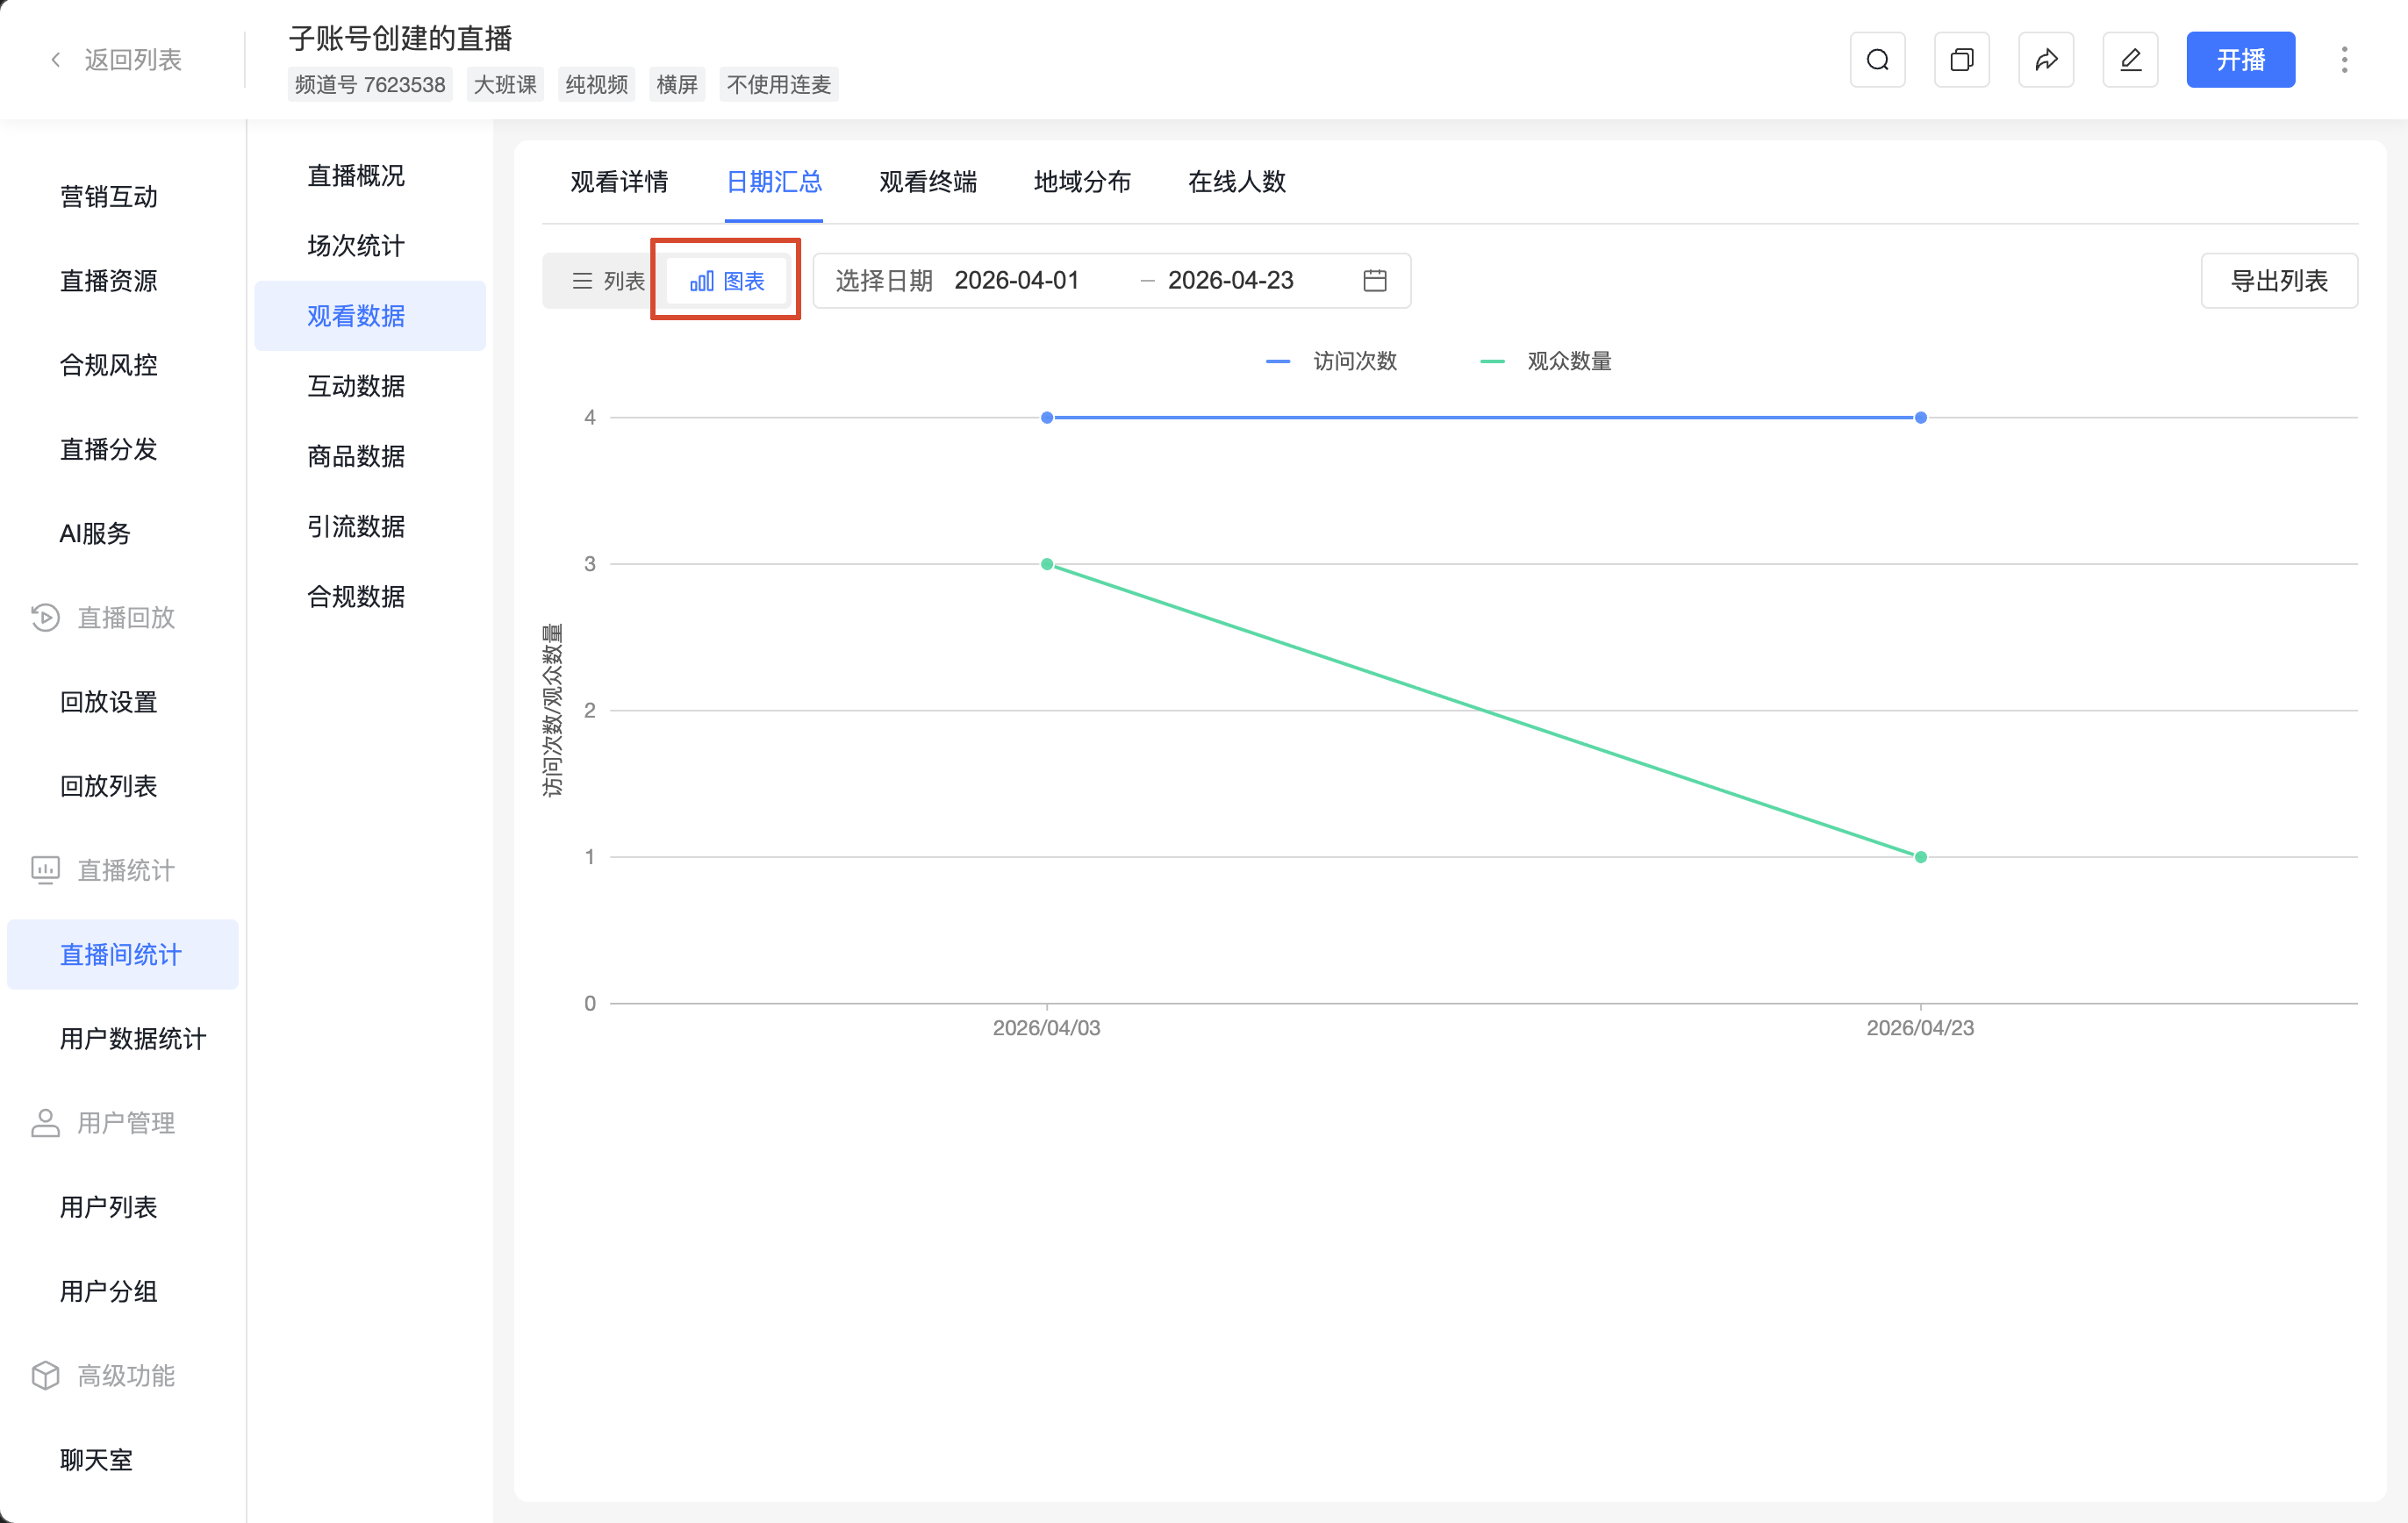Expand the 直播回放 sidebar section

tap(126, 618)
